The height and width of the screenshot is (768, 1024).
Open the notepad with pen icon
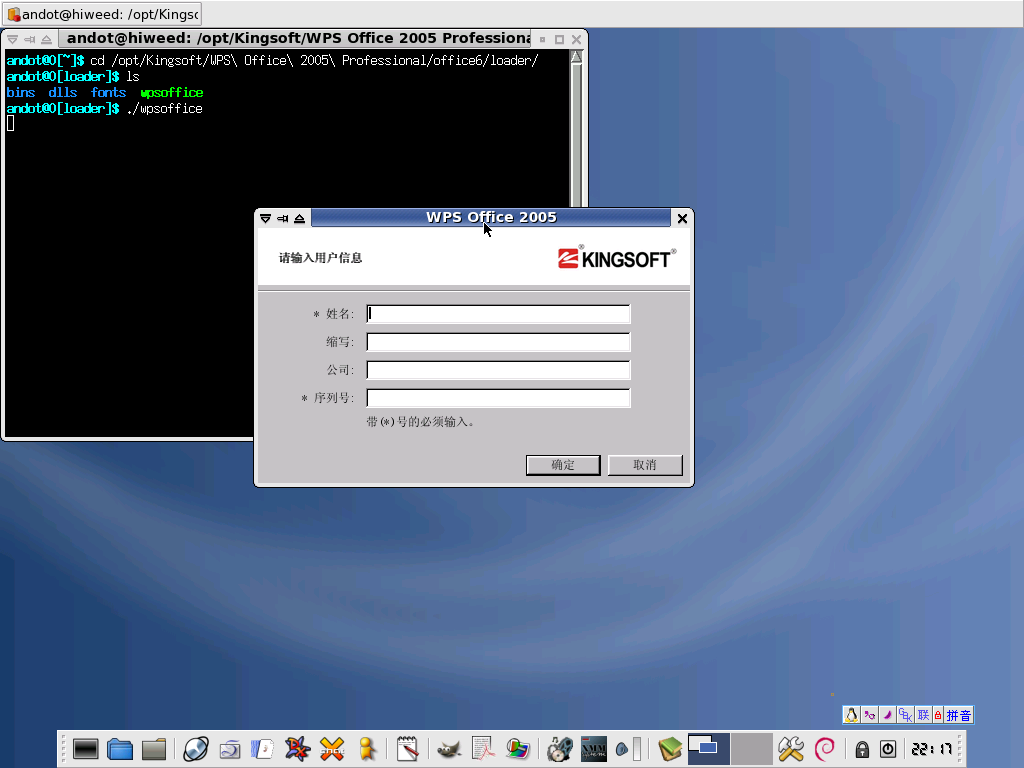408,749
